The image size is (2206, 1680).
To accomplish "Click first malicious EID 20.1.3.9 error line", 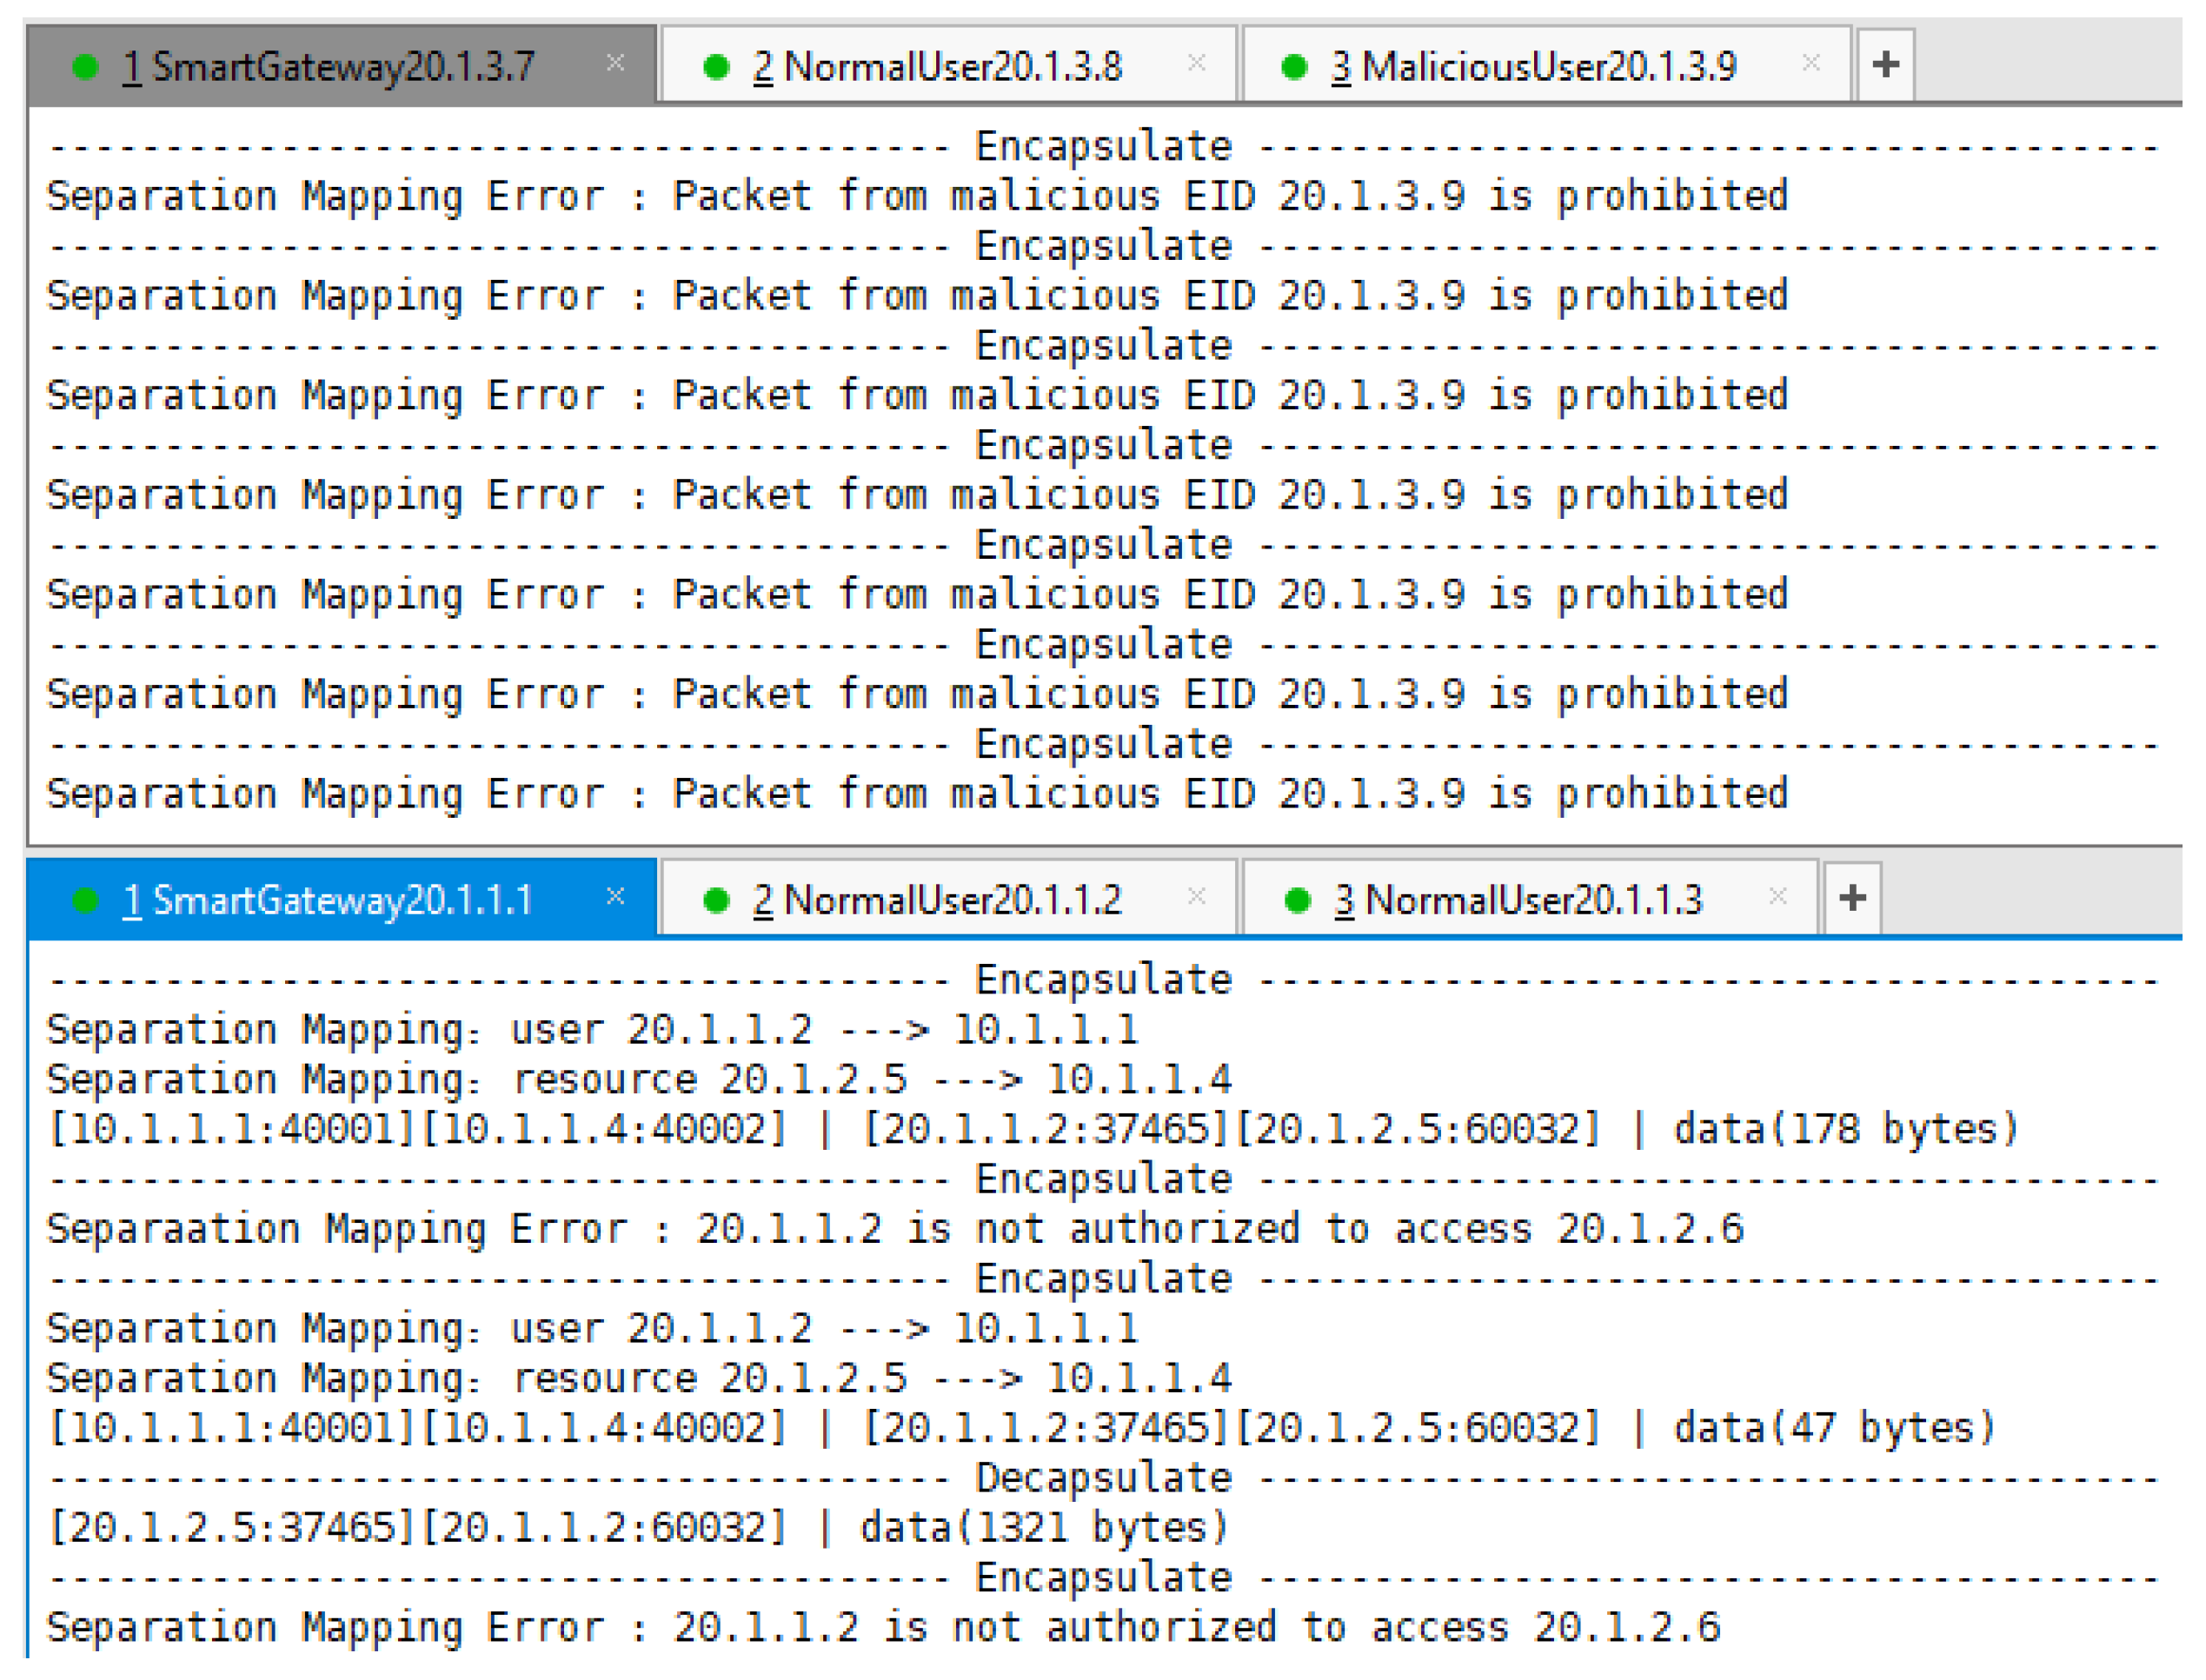I will click(916, 196).
